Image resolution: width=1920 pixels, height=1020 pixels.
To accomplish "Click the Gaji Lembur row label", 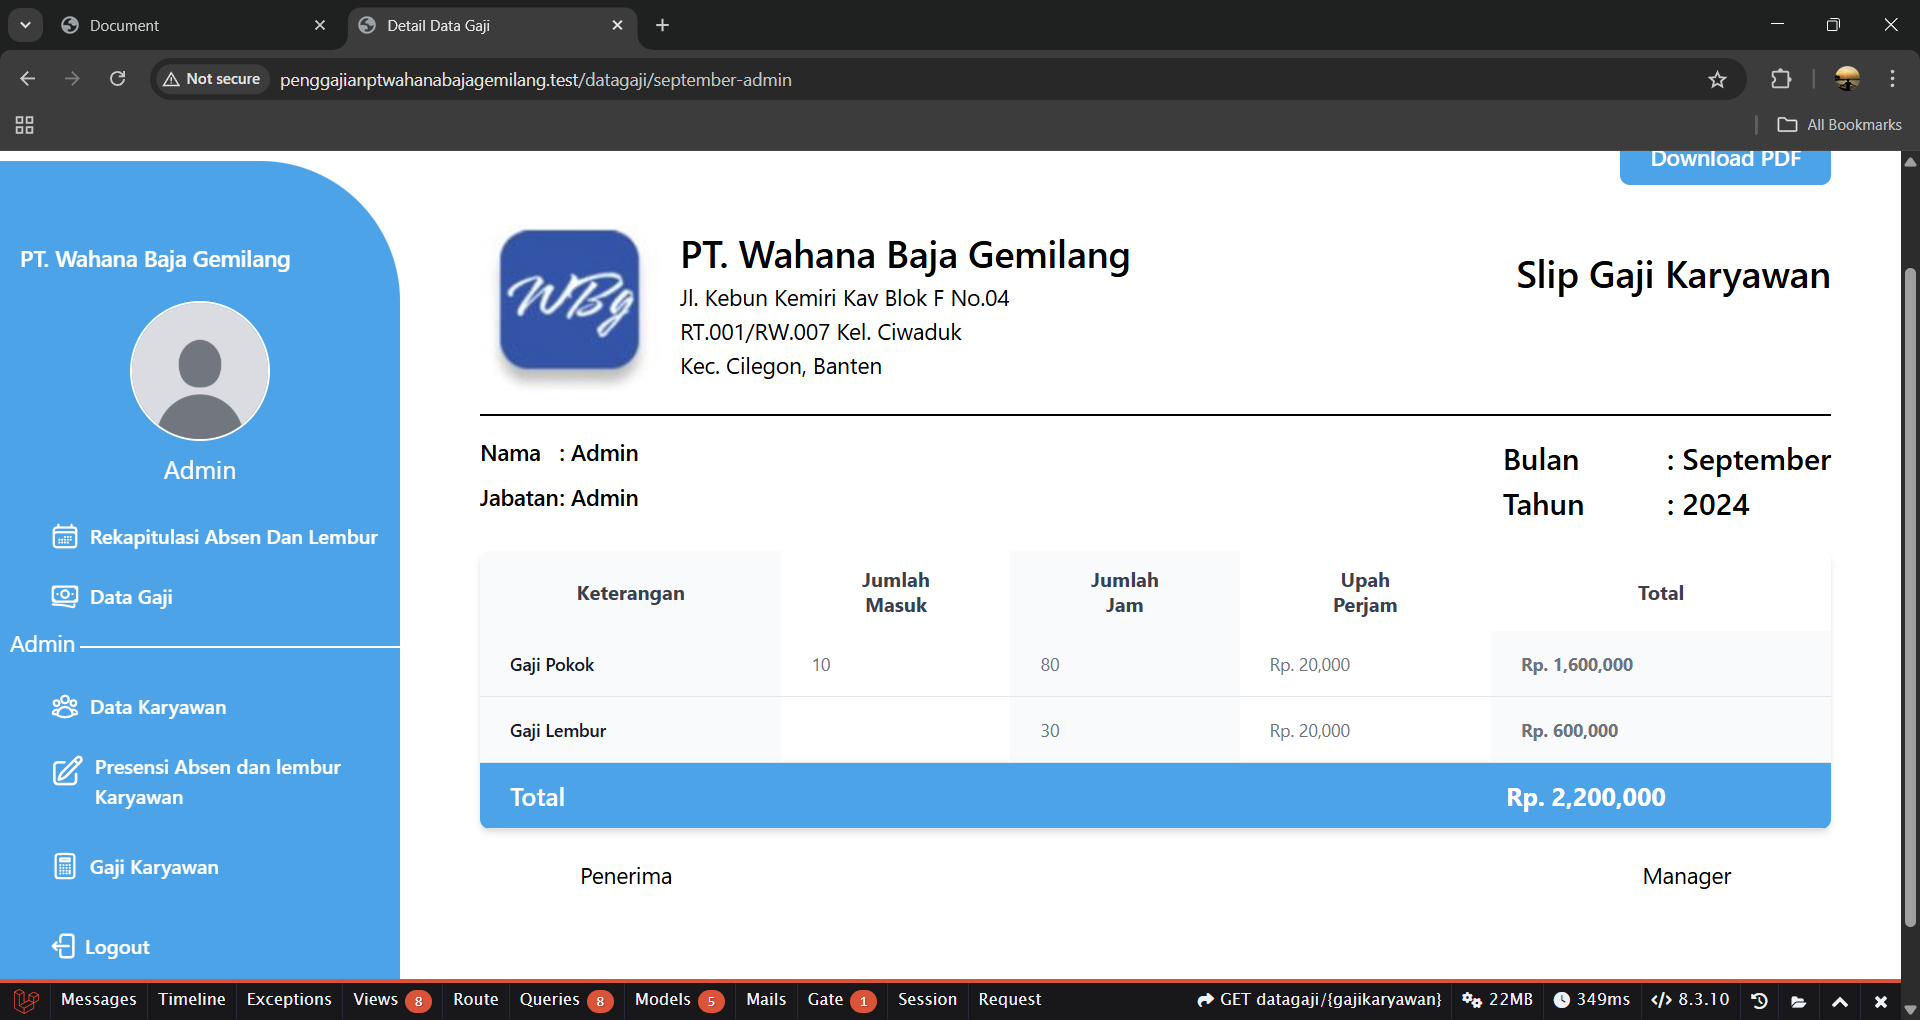I will coord(558,731).
